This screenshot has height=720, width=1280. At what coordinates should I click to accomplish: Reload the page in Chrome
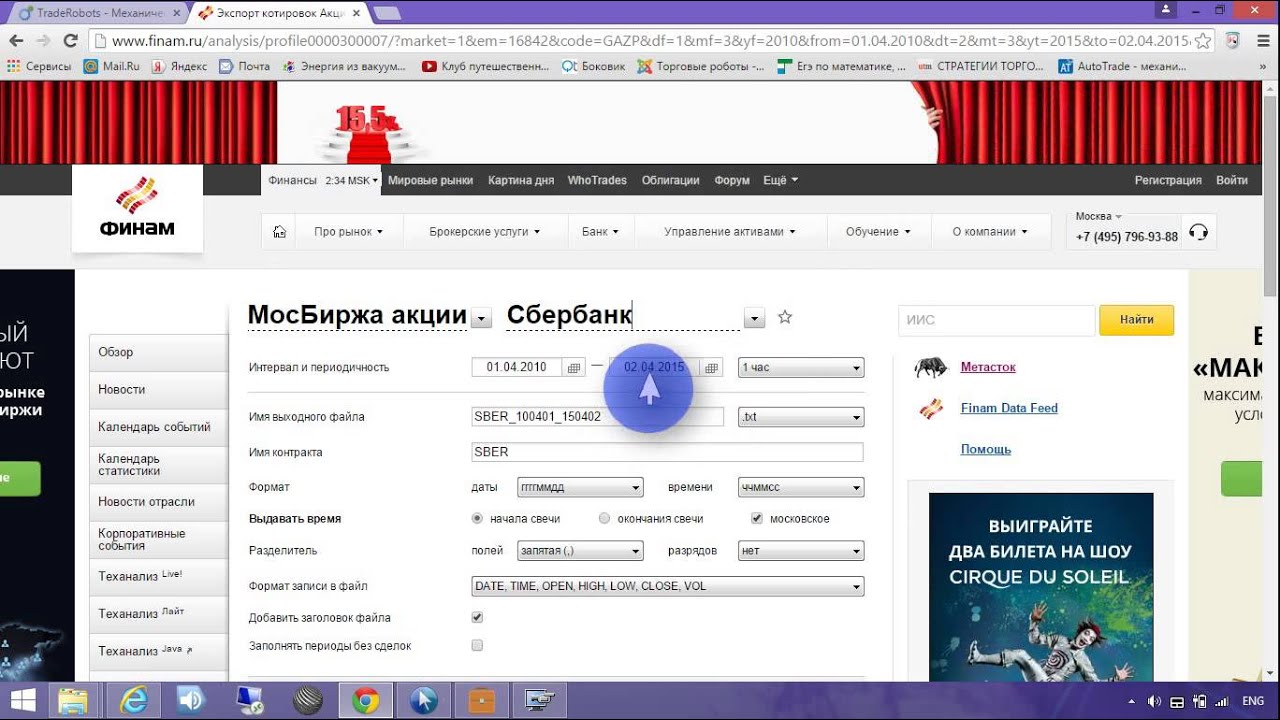coord(70,41)
